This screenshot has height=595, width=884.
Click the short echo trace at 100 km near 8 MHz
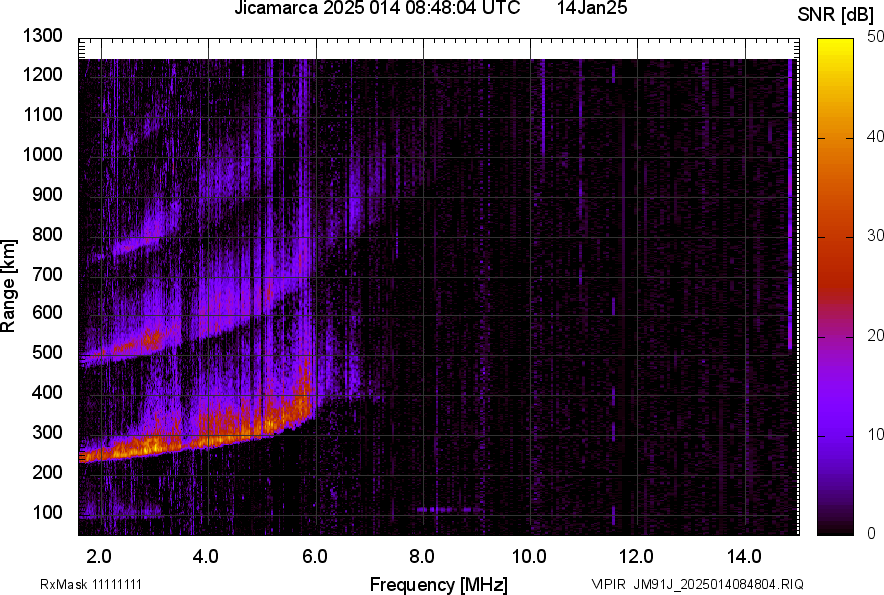point(449,509)
